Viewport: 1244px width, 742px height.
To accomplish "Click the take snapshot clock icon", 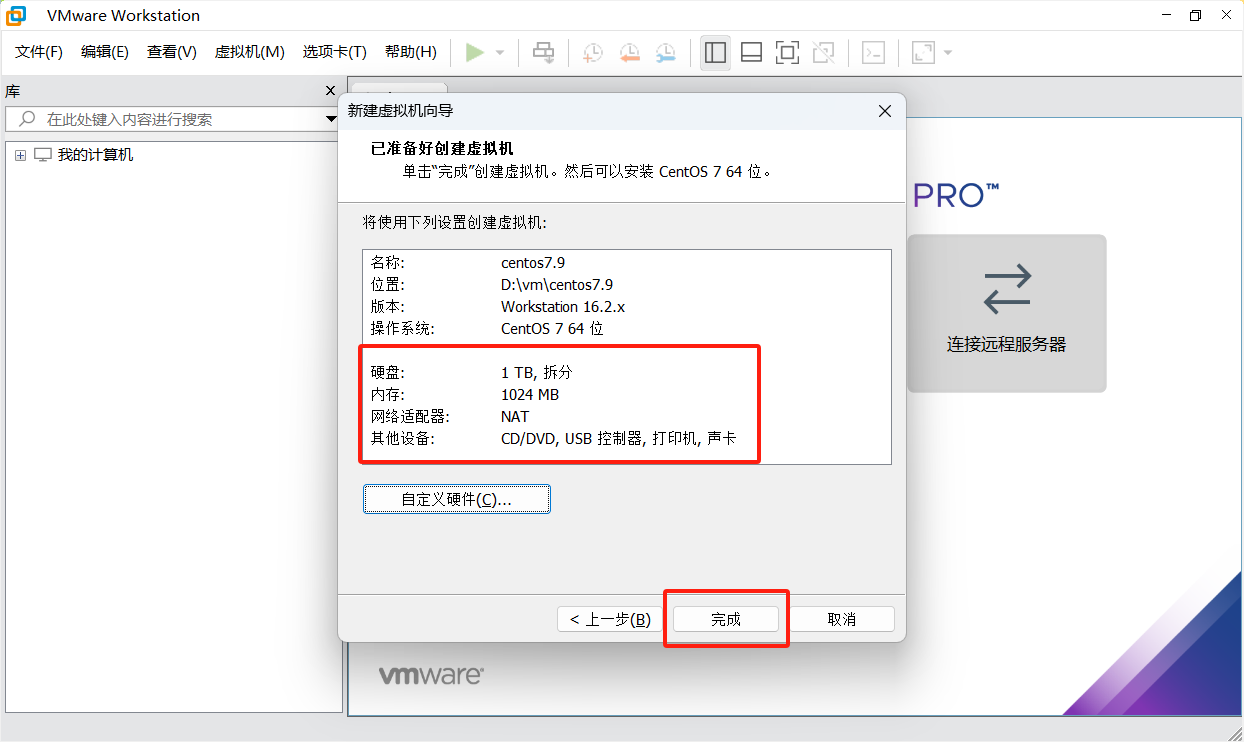I will [593, 52].
